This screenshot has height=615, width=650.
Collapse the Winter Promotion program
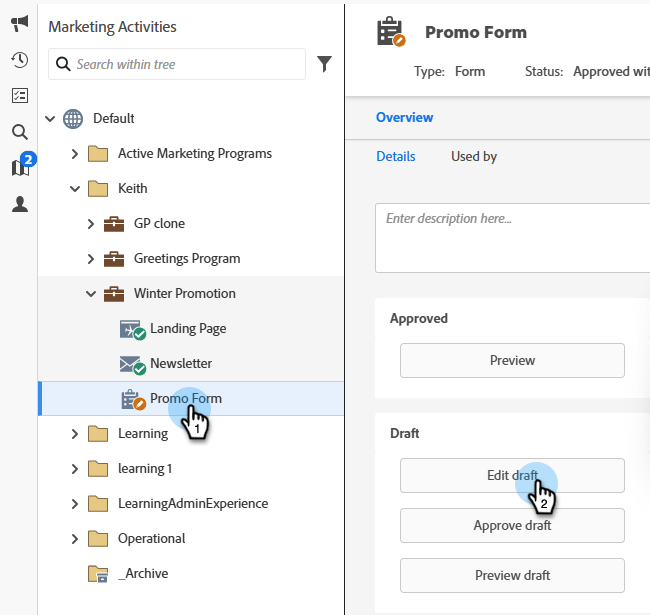coord(91,294)
